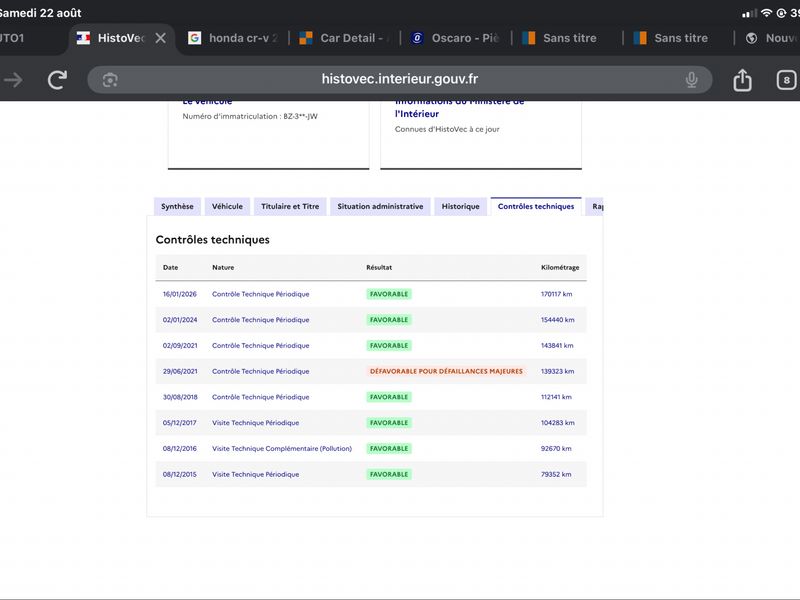Click Visite Technique Complémentaire (Pollution) entry
800x600 pixels.
[x=282, y=448]
